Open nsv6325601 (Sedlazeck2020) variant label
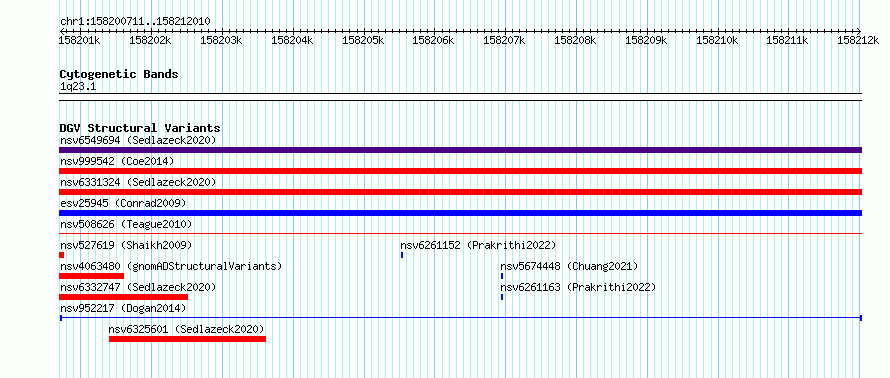Image resolution: width=890 pixels, height=378 pixels. [x=186, y=329]
